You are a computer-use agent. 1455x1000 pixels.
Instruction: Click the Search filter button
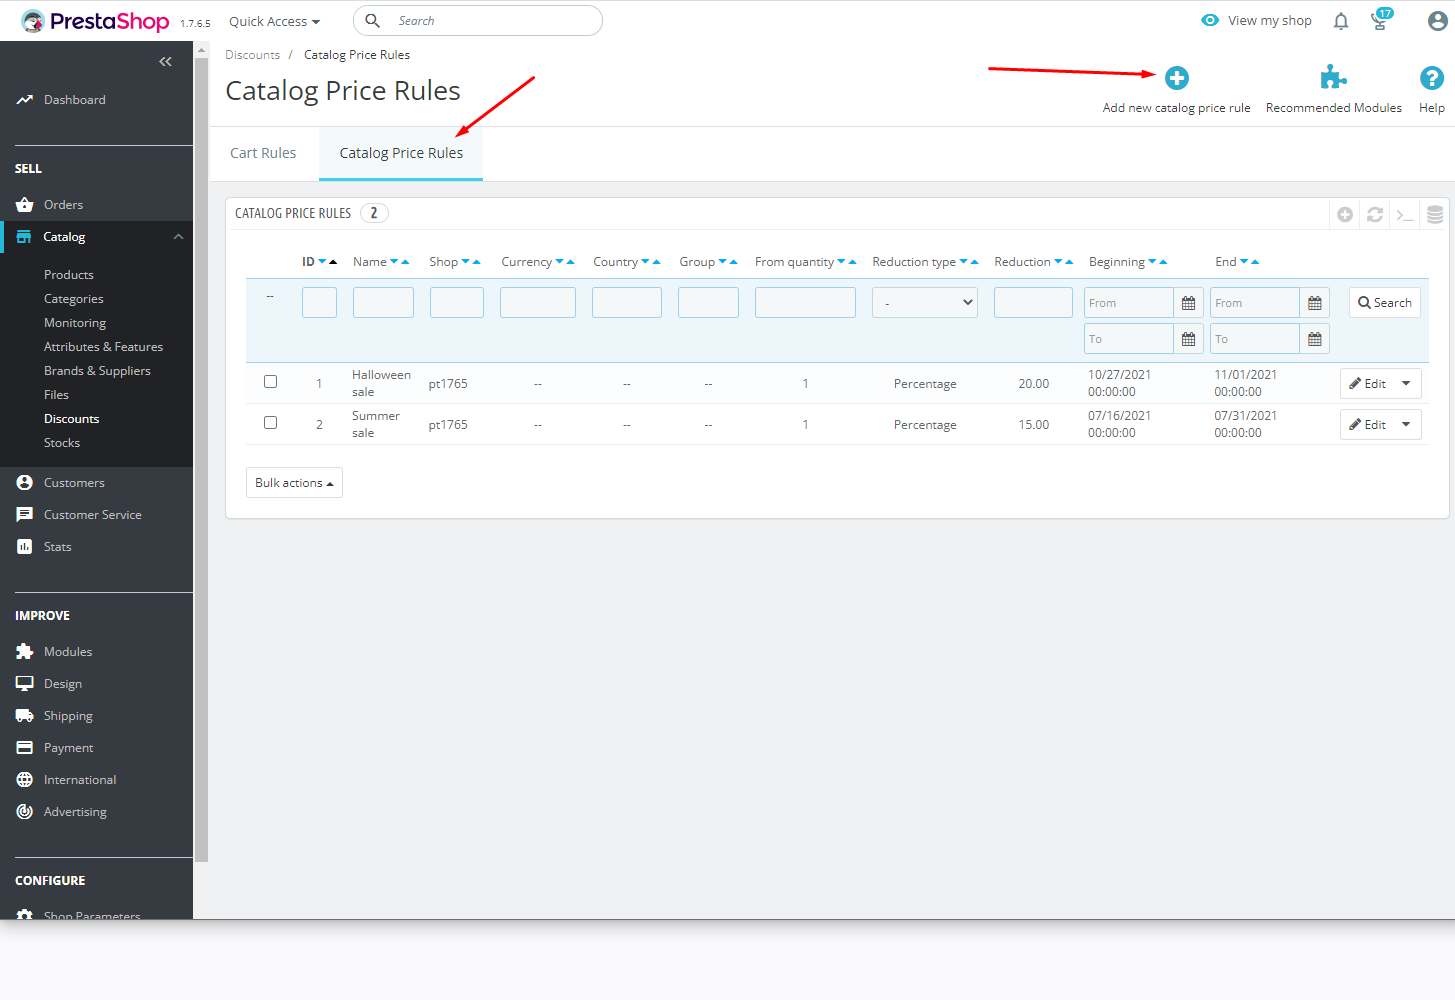(1385, 303)
